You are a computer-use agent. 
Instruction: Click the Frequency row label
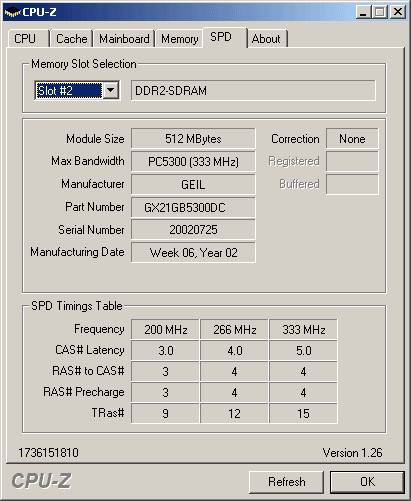pos(99,329)
